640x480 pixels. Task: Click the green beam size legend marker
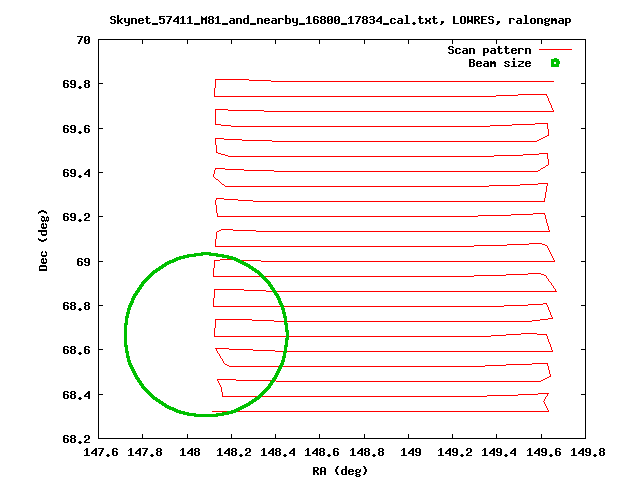(555, 63)
